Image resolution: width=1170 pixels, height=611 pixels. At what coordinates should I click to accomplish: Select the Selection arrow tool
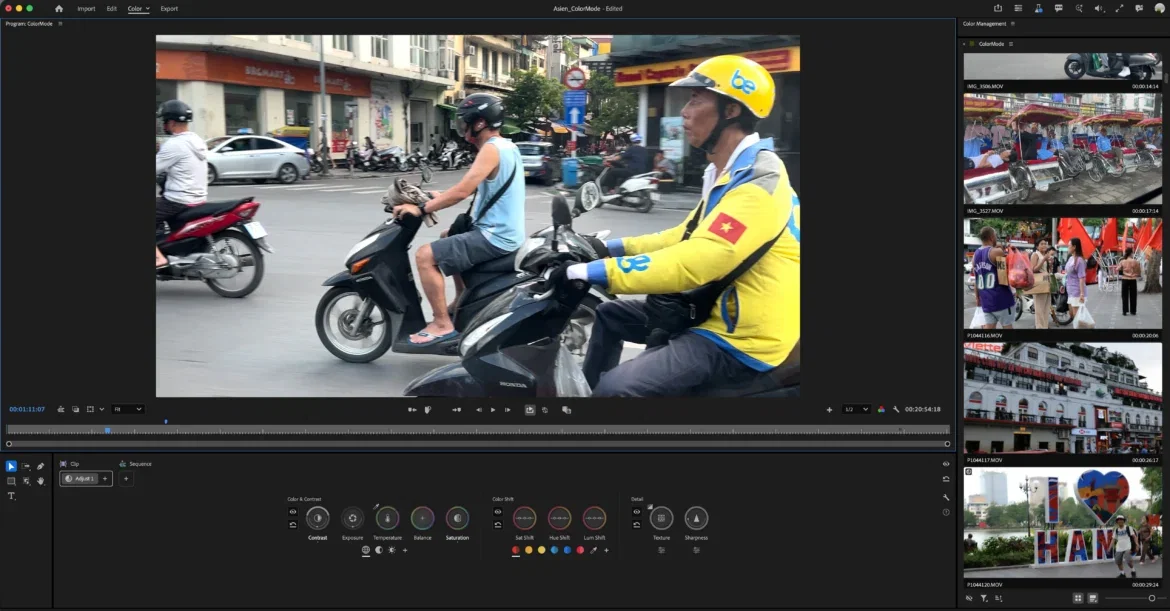[x=11, y=466]
